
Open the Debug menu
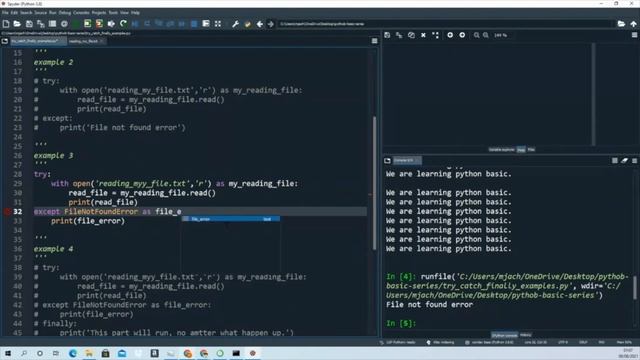(64, 13)
